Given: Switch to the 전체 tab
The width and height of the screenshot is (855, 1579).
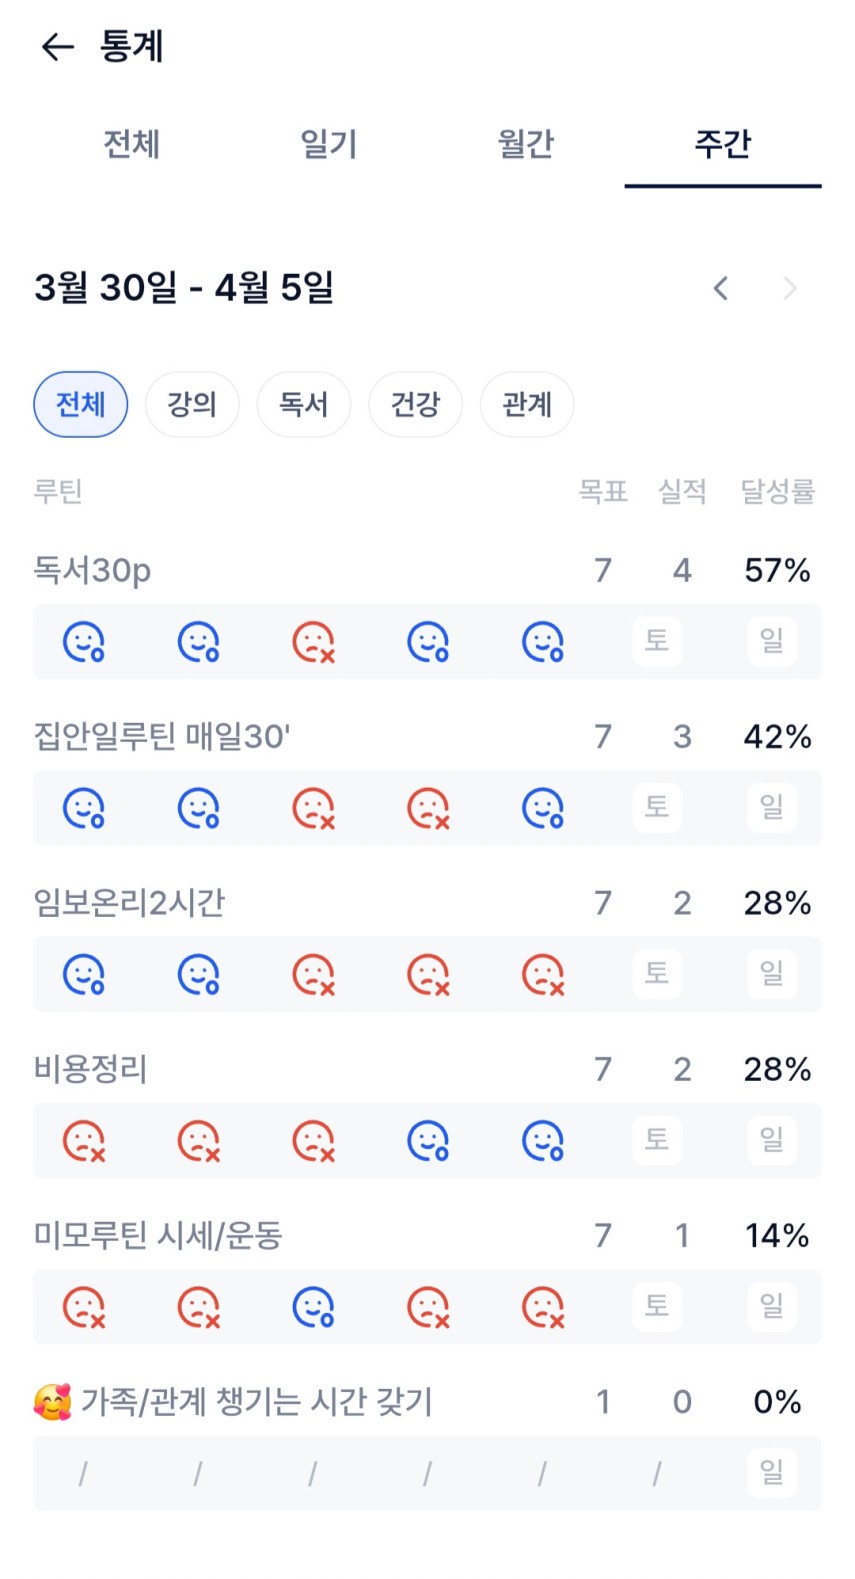Looking at the screenshot, I should tap(131, 144).
